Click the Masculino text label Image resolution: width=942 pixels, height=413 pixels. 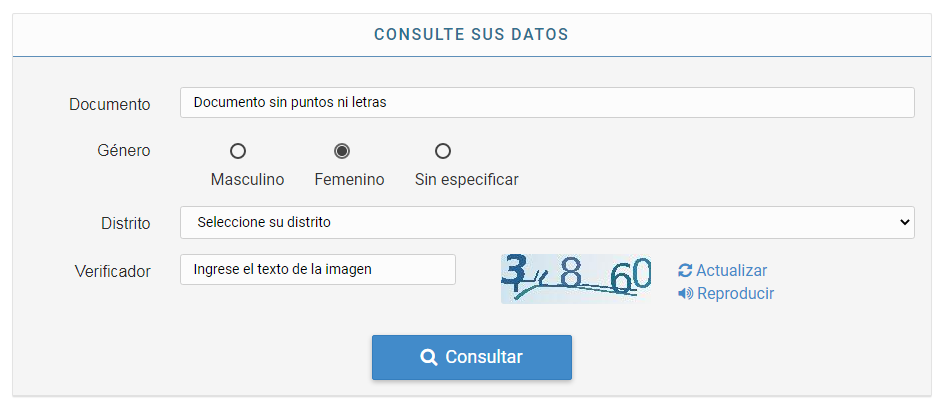pyautogui.click(x=247, y=180)
